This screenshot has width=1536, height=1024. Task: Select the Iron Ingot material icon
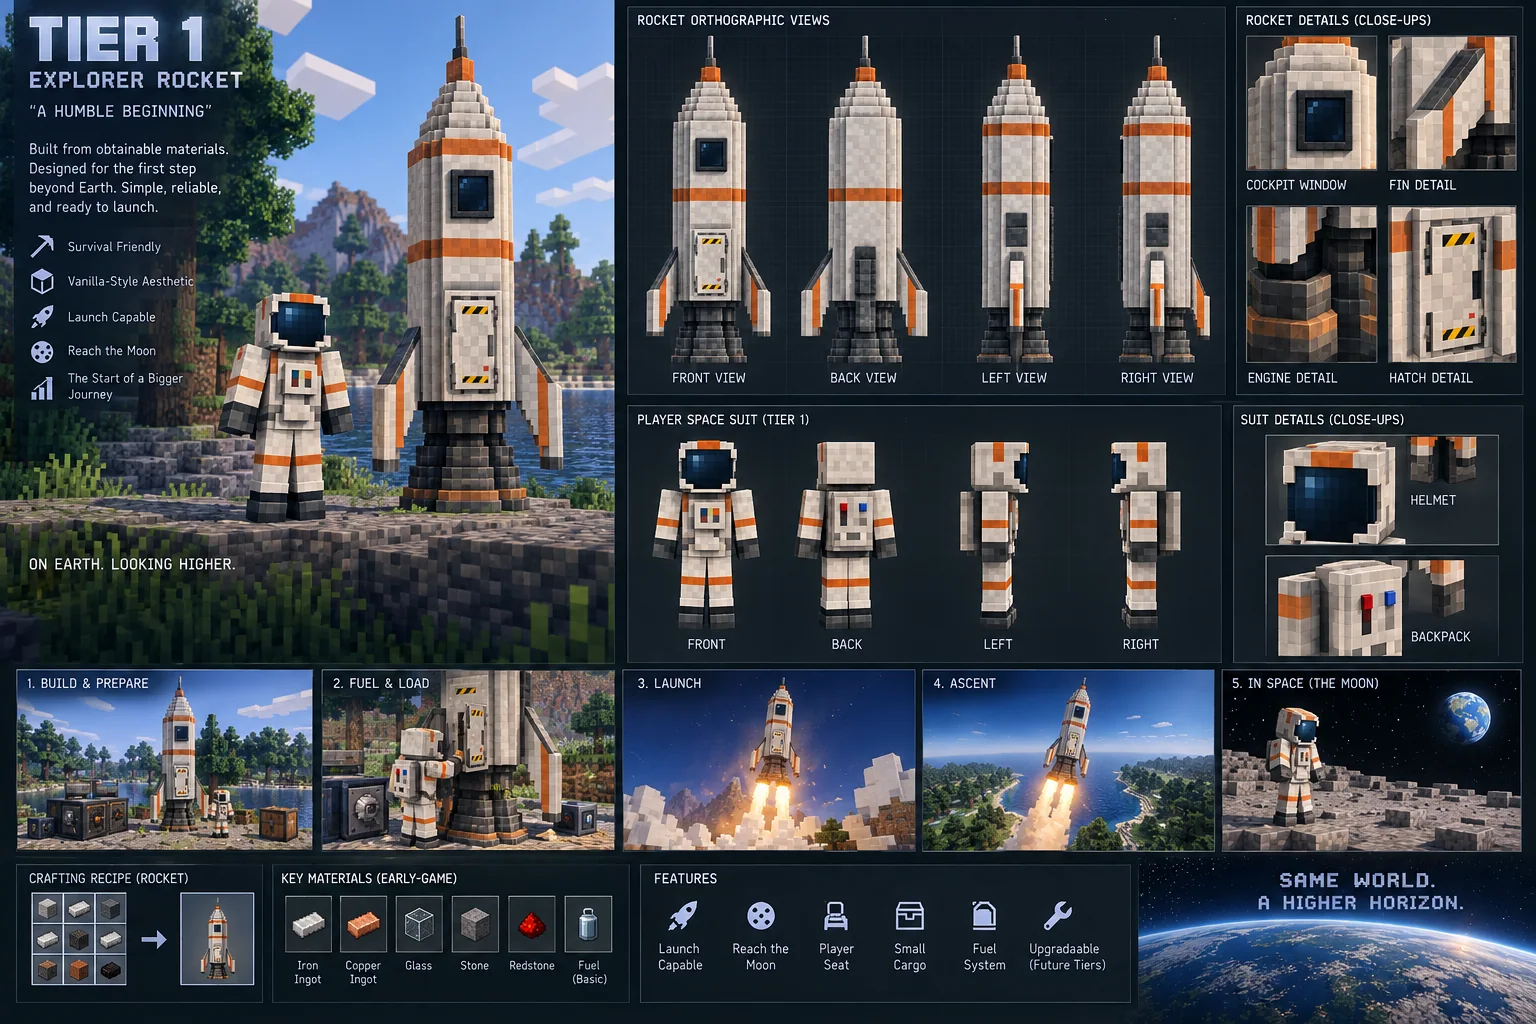pos(308,924)
